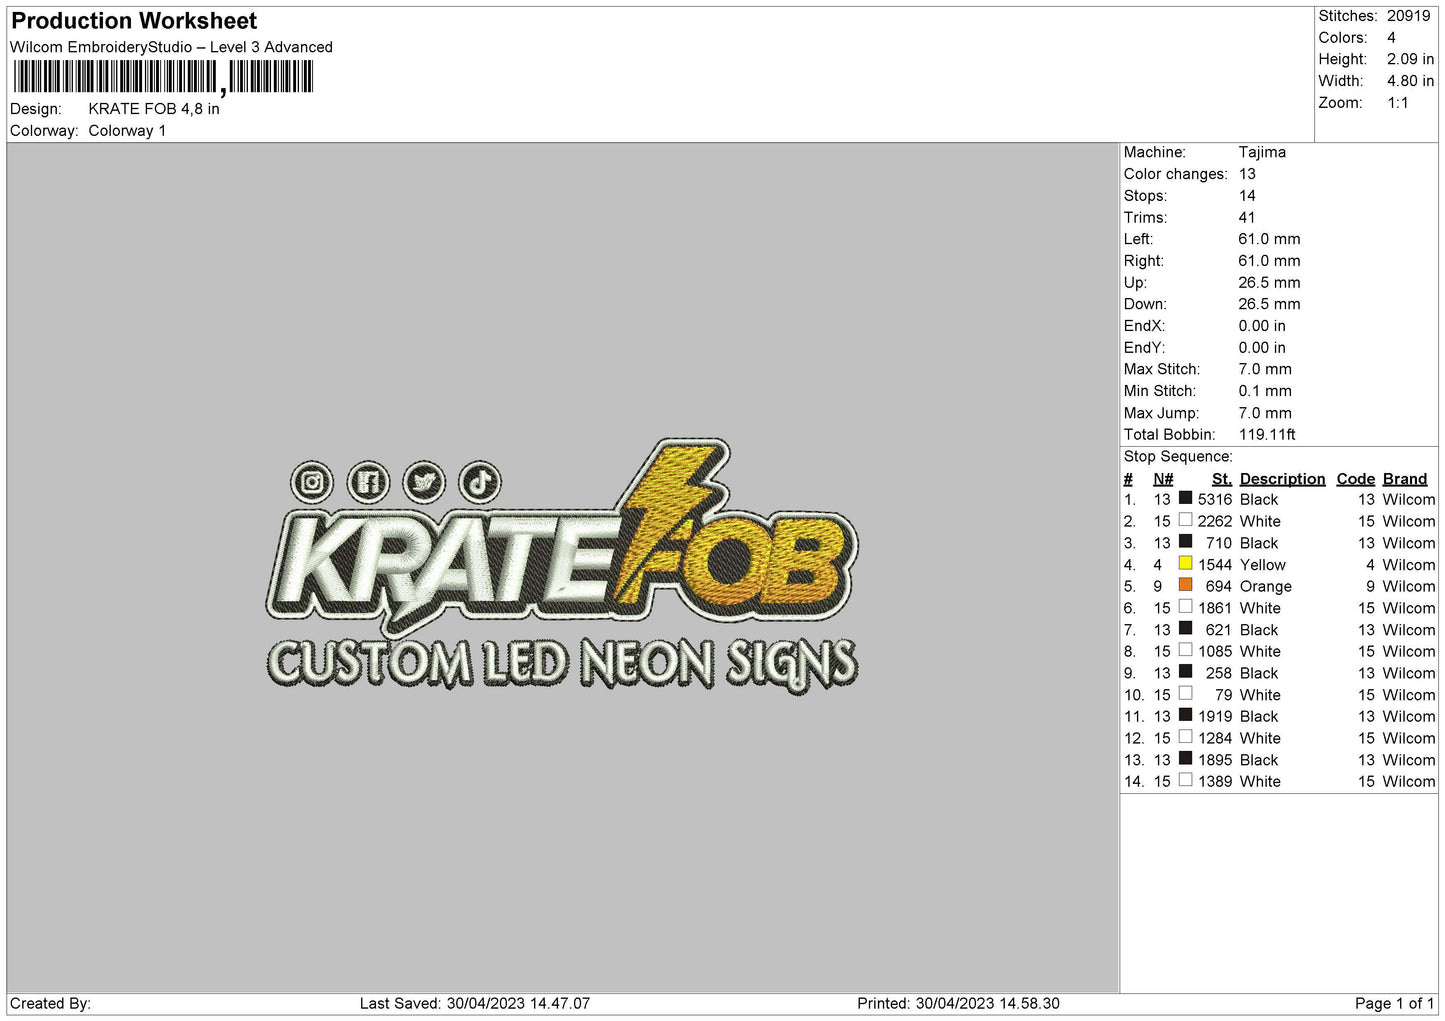Click the Min Stitch value 0.1 mm
The image size is (1445, 1021).
pyautogui.click(x=1265, y=391)
